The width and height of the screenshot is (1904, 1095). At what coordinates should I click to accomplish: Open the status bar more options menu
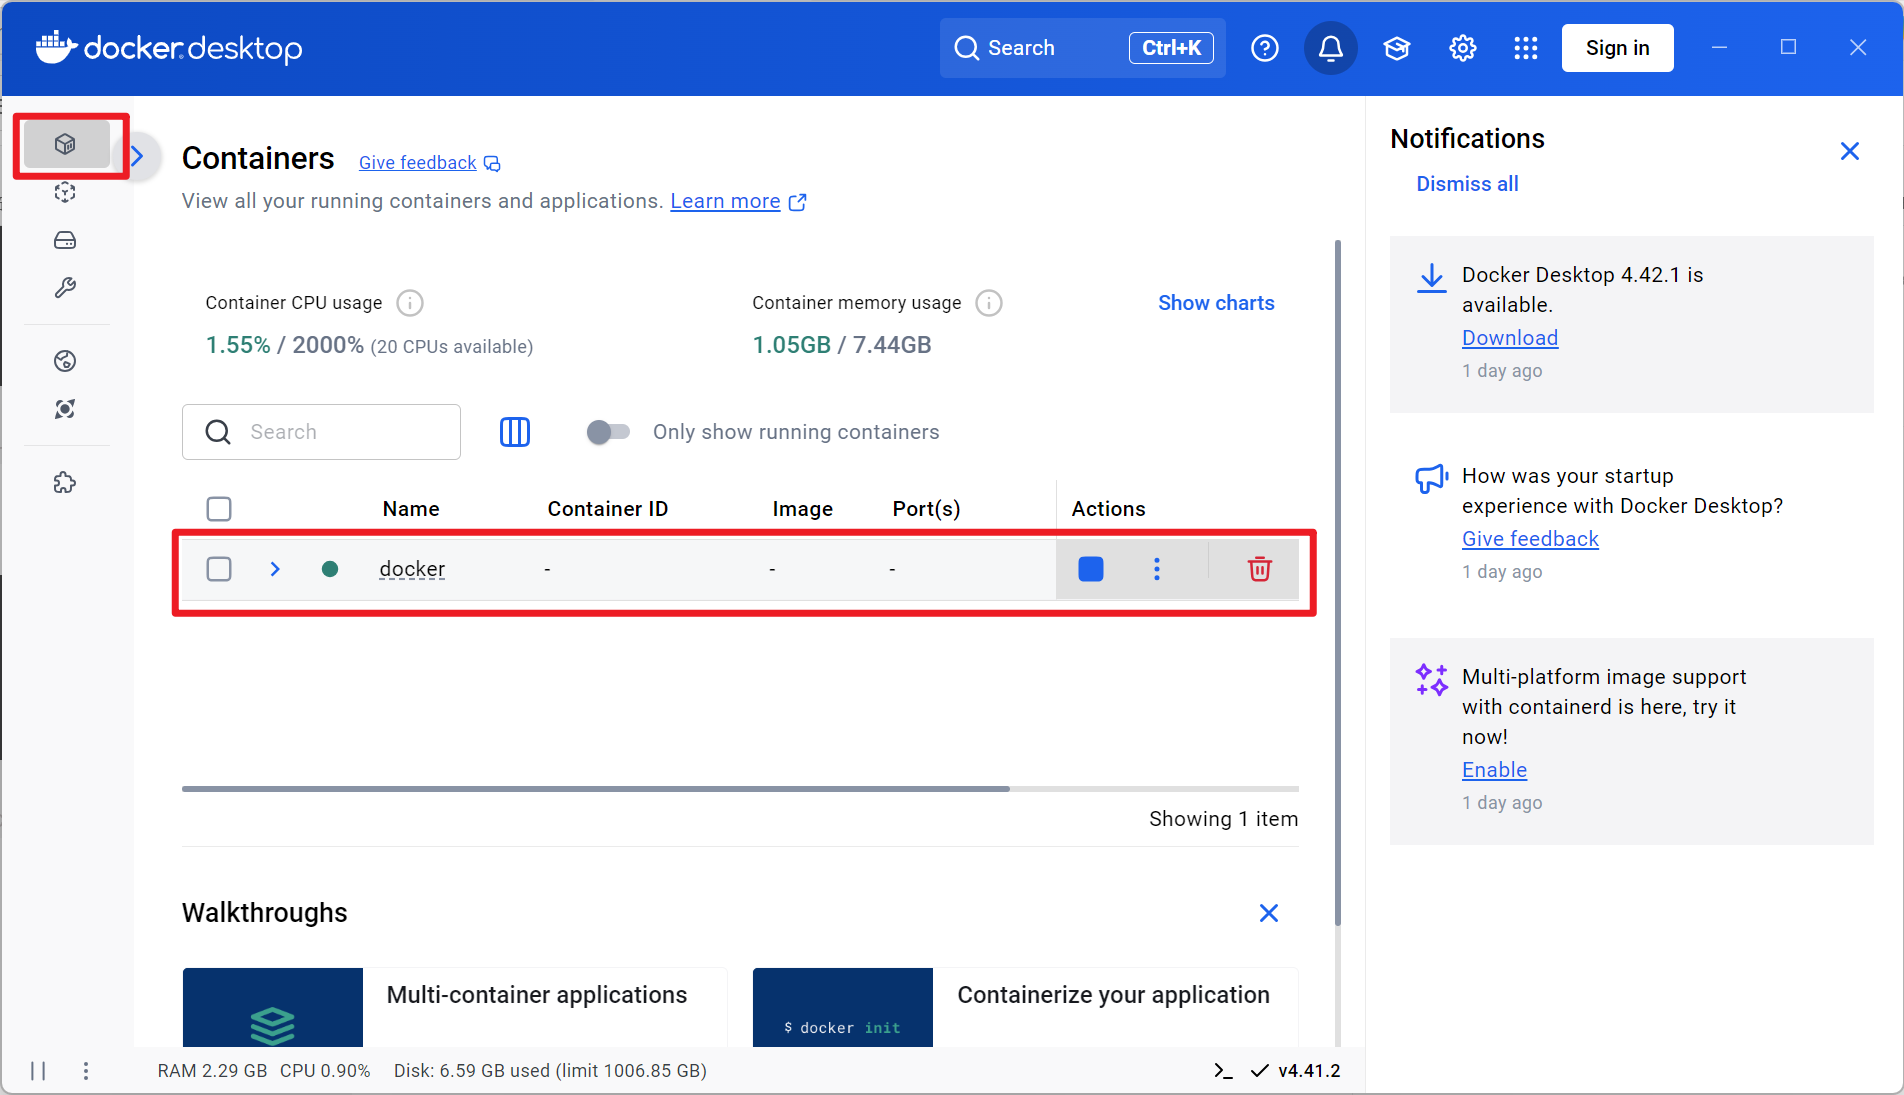coord(86,1071)
